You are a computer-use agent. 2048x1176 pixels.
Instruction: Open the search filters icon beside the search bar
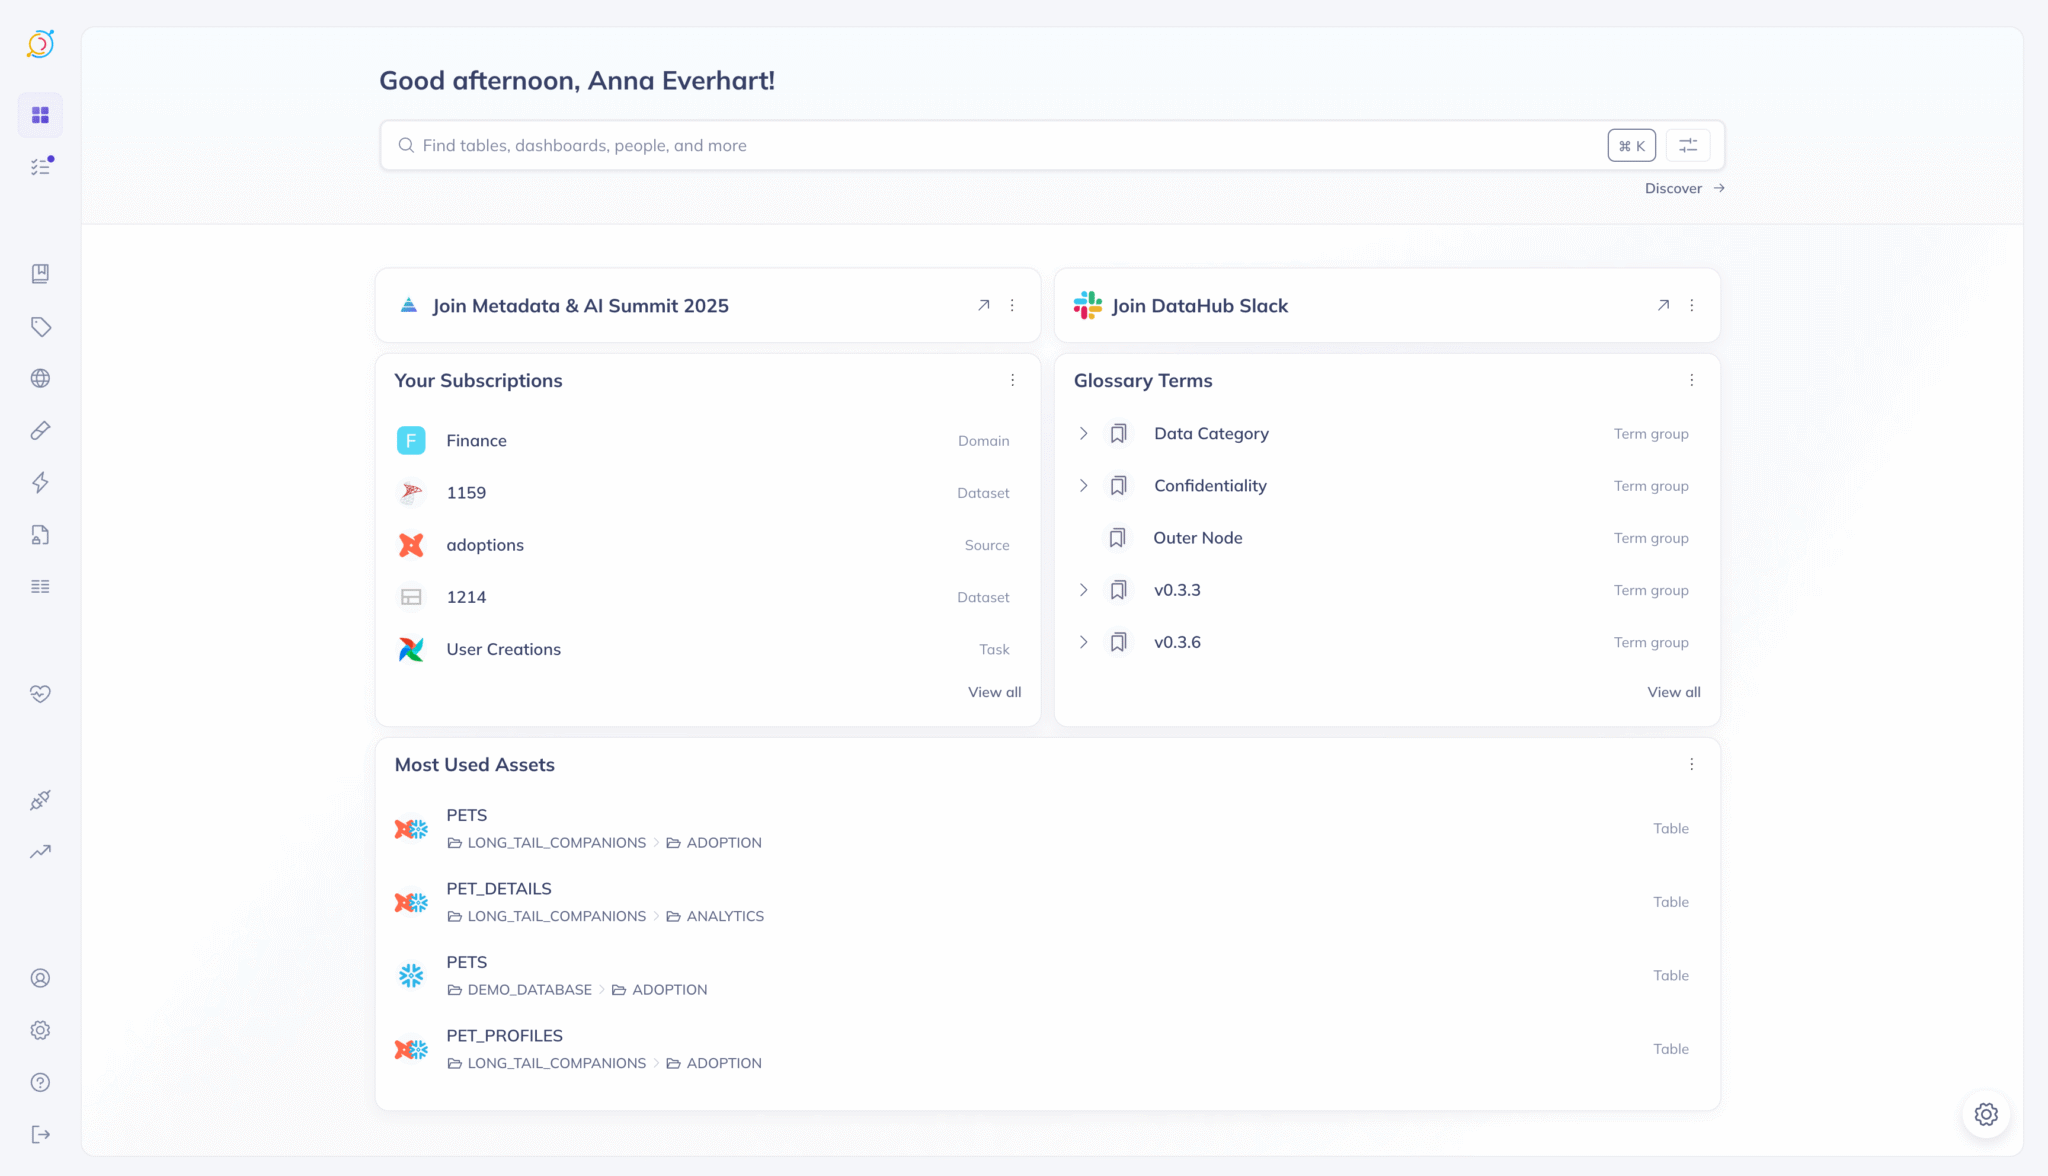point(1687,145)
